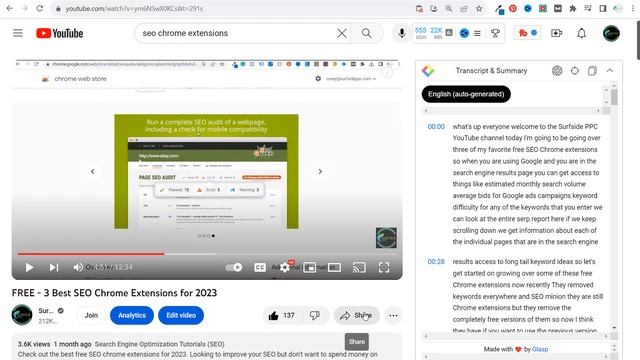Open the Glasp link

(x=540, y=349)
